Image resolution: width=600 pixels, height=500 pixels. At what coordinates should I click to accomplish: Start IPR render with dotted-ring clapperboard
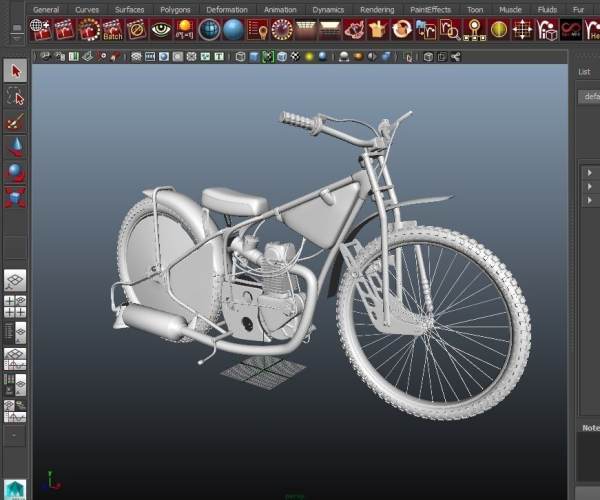[x=88, y=30]
